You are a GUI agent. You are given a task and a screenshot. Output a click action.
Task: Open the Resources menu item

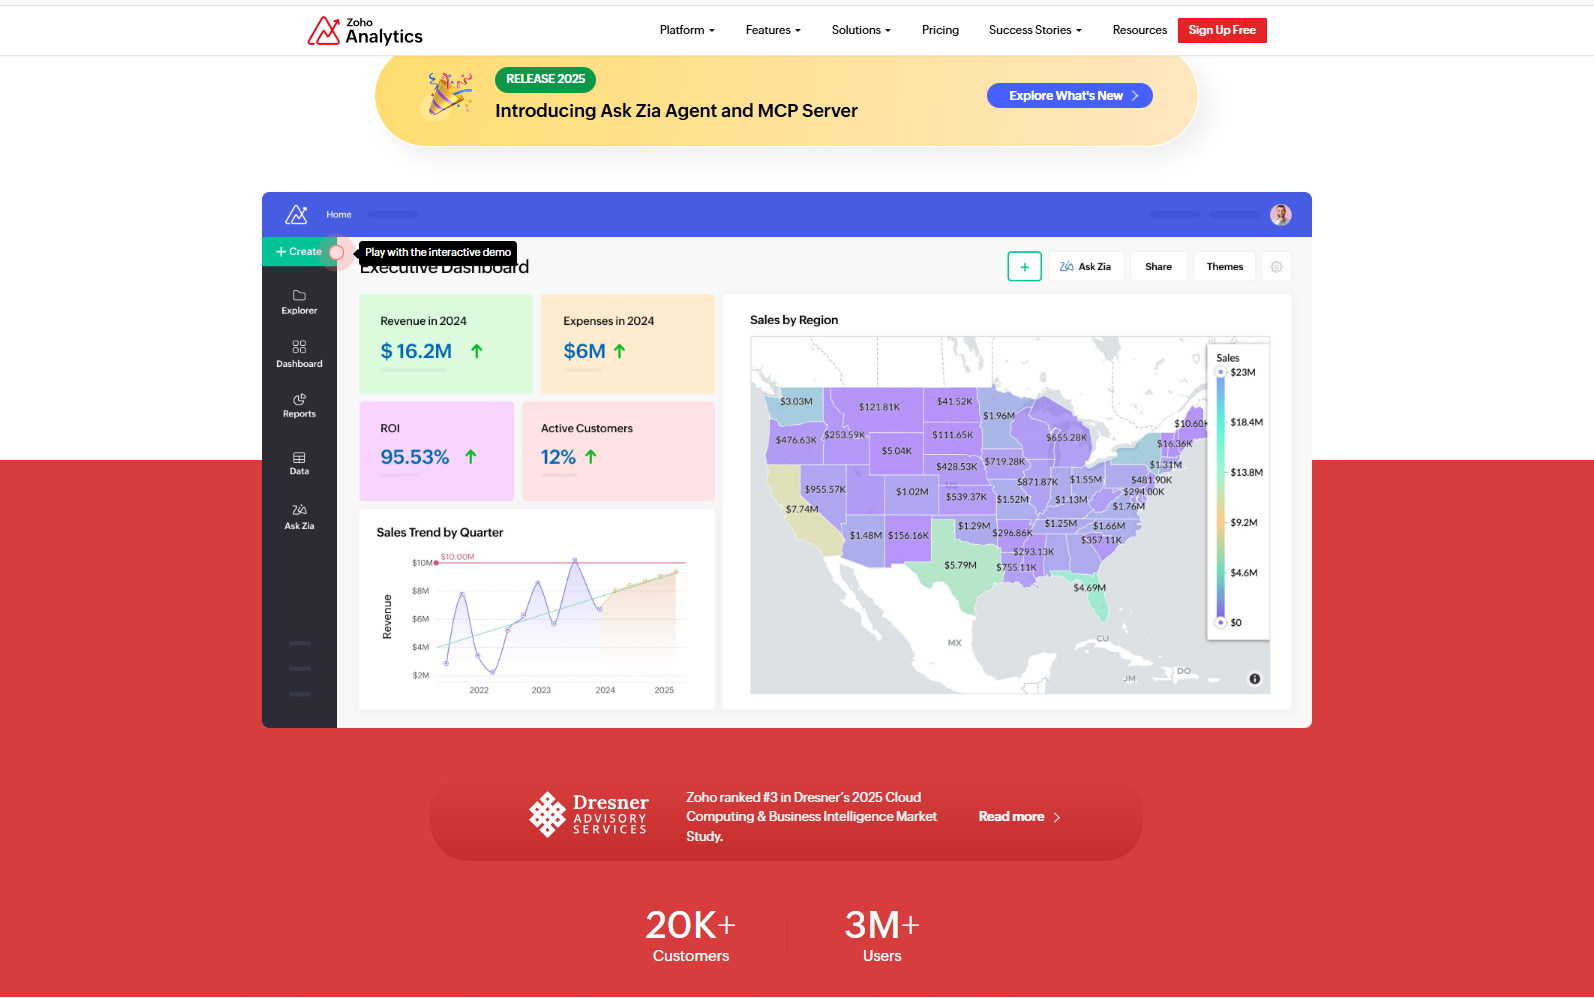pos(1140,30)
